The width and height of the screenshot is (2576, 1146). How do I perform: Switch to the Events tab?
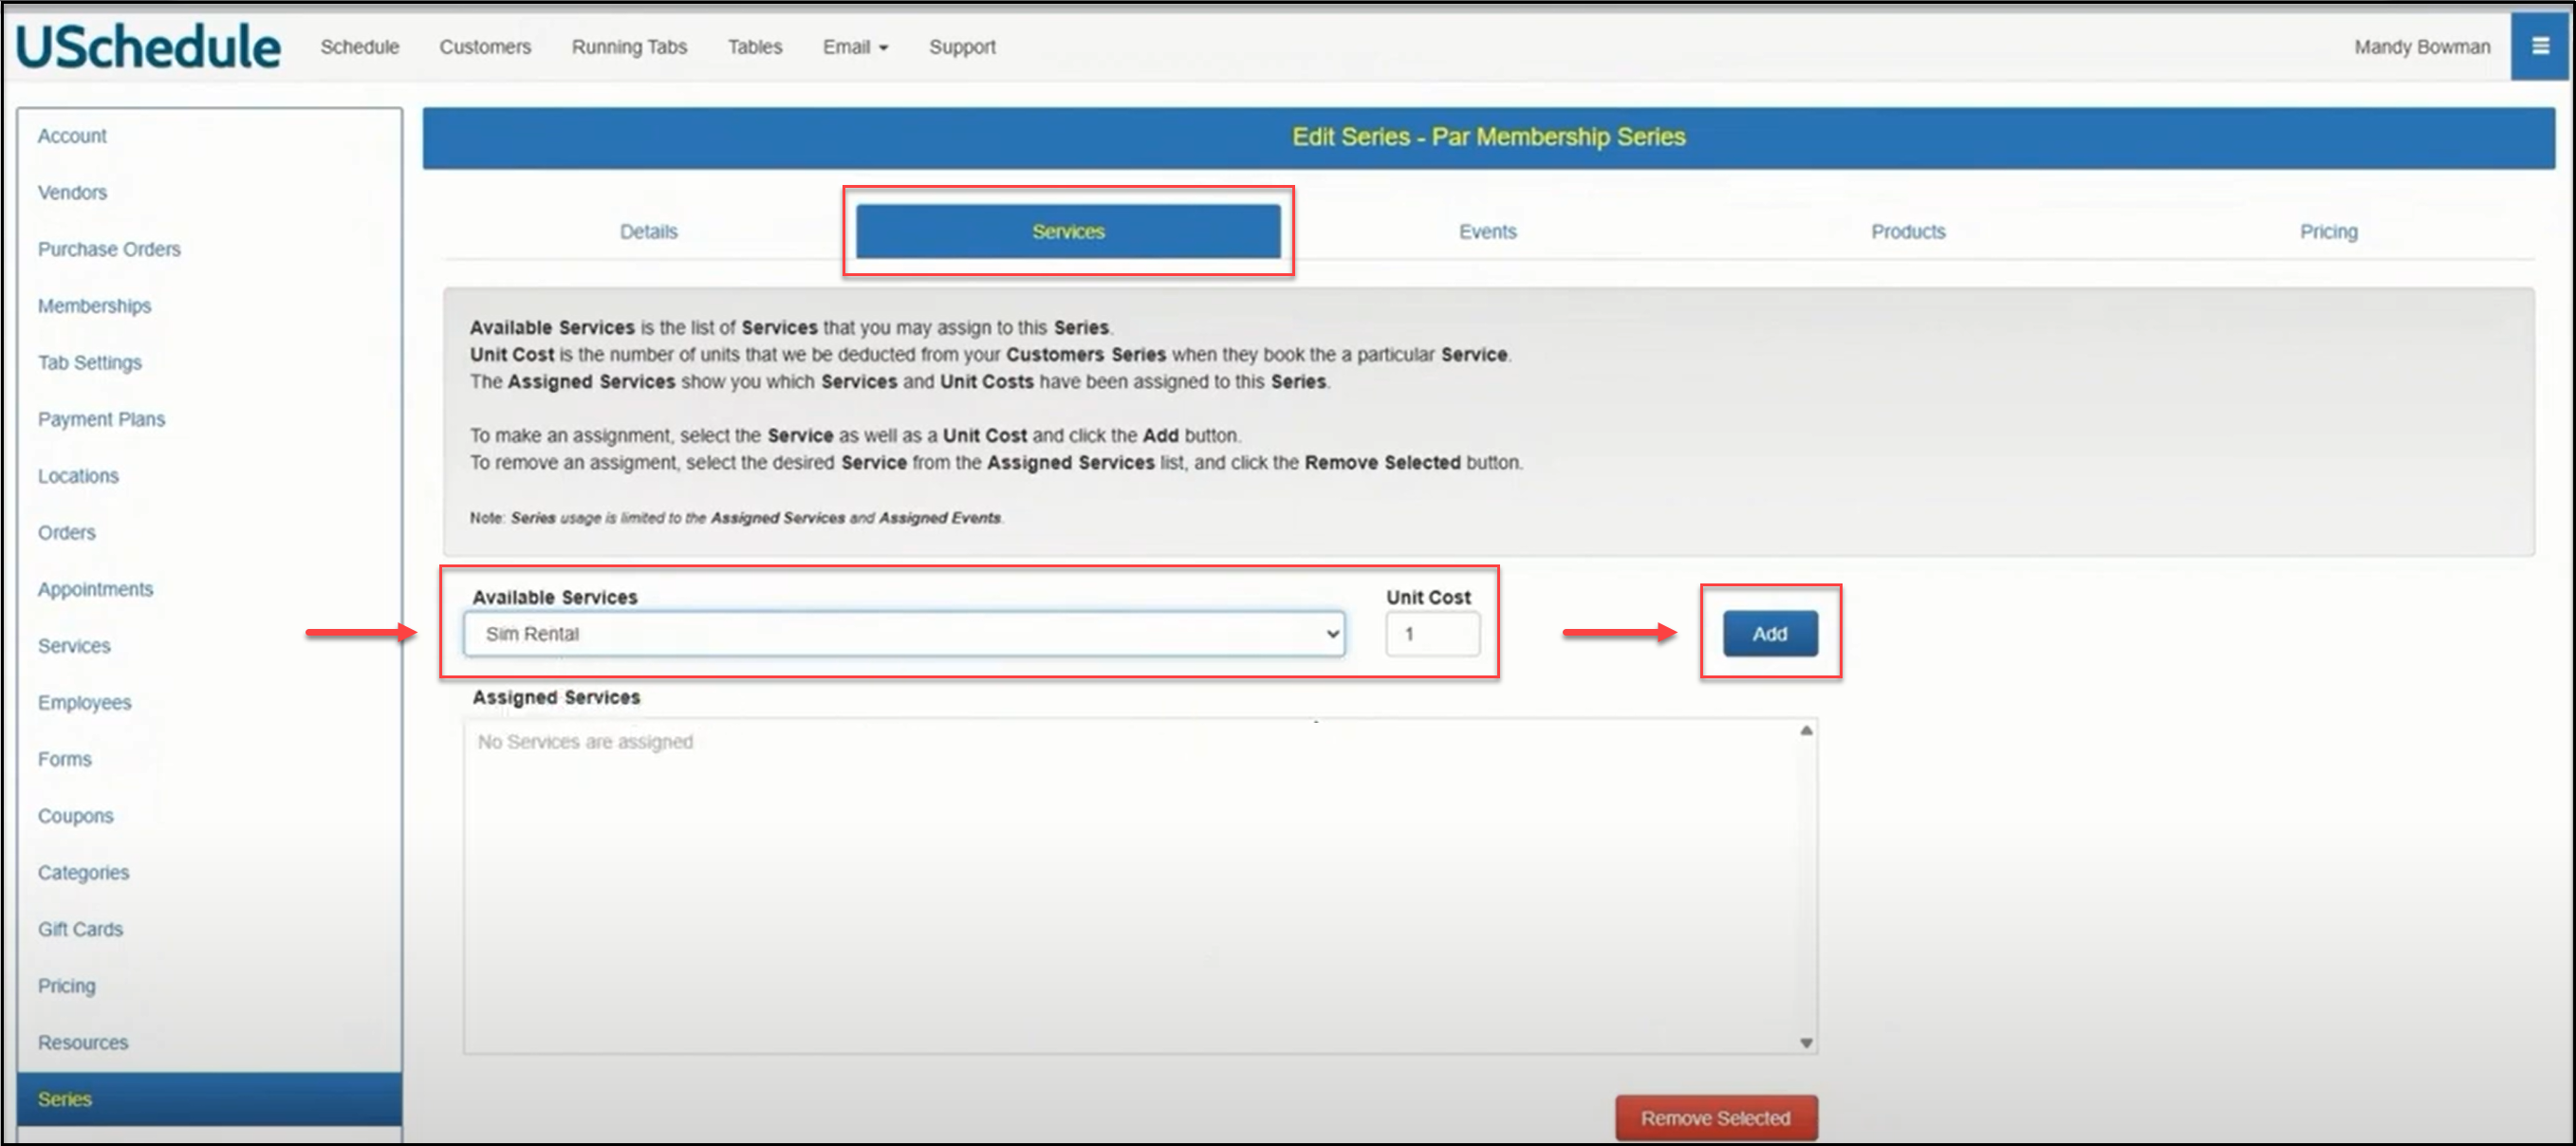[x=1487, y=232]
